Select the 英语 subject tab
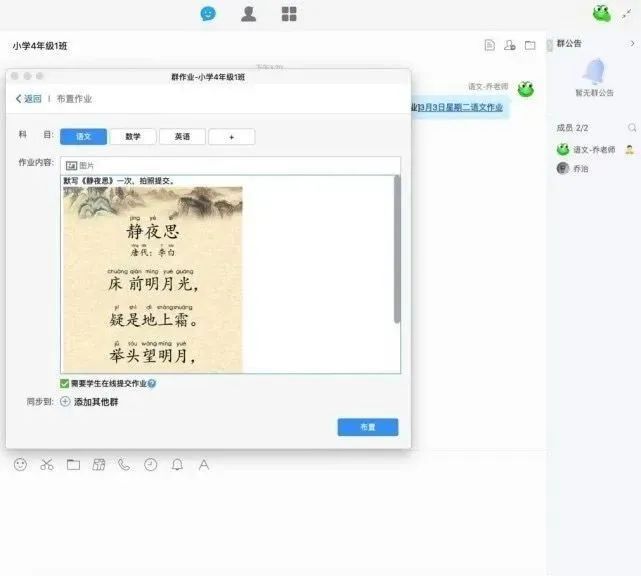 [x=182, y=137]
